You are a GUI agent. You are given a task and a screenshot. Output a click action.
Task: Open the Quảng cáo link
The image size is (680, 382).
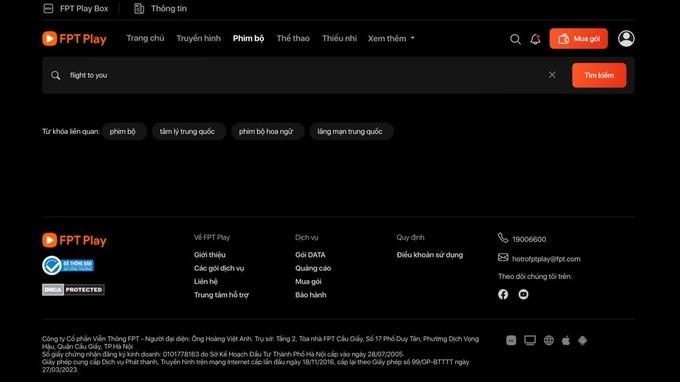pos(313,268)
